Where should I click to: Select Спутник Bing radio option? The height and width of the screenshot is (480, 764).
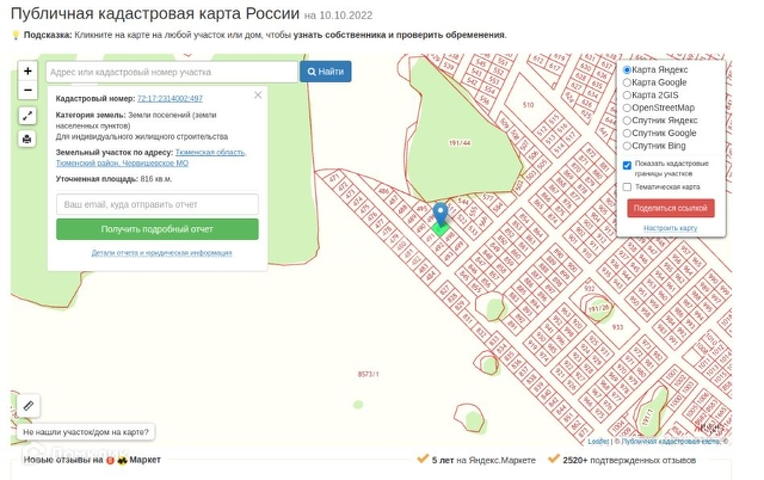click(627, 146)
